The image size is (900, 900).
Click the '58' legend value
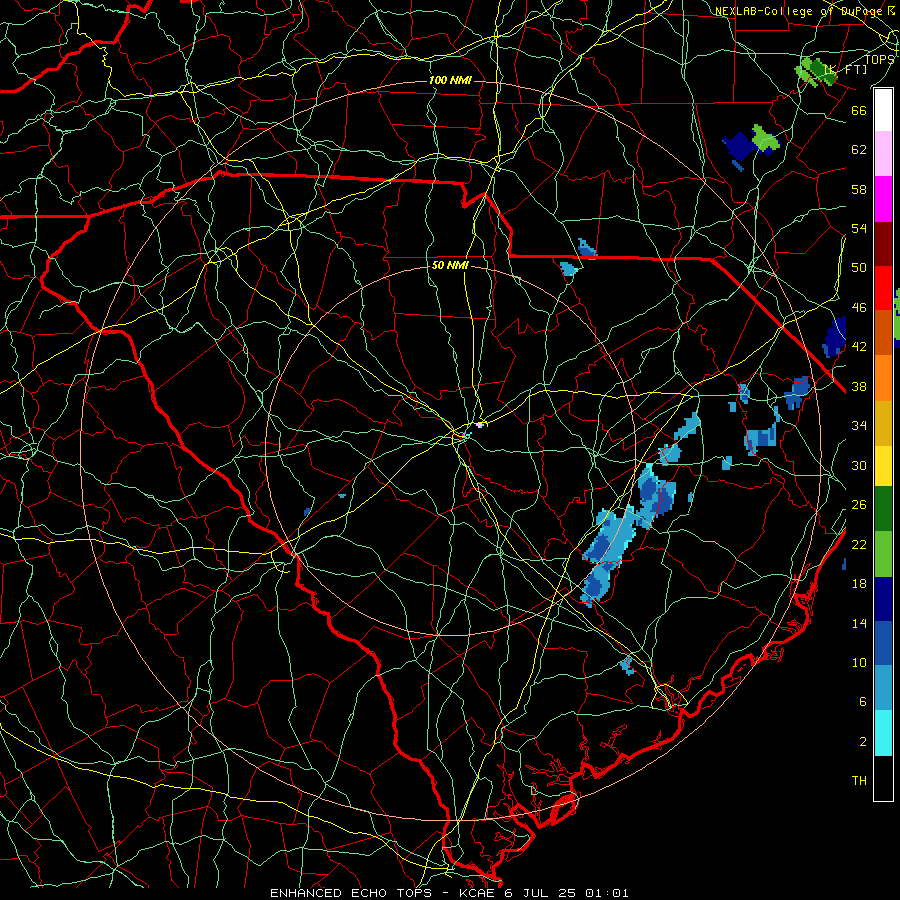pyautogui.click(x=859, y=189)
